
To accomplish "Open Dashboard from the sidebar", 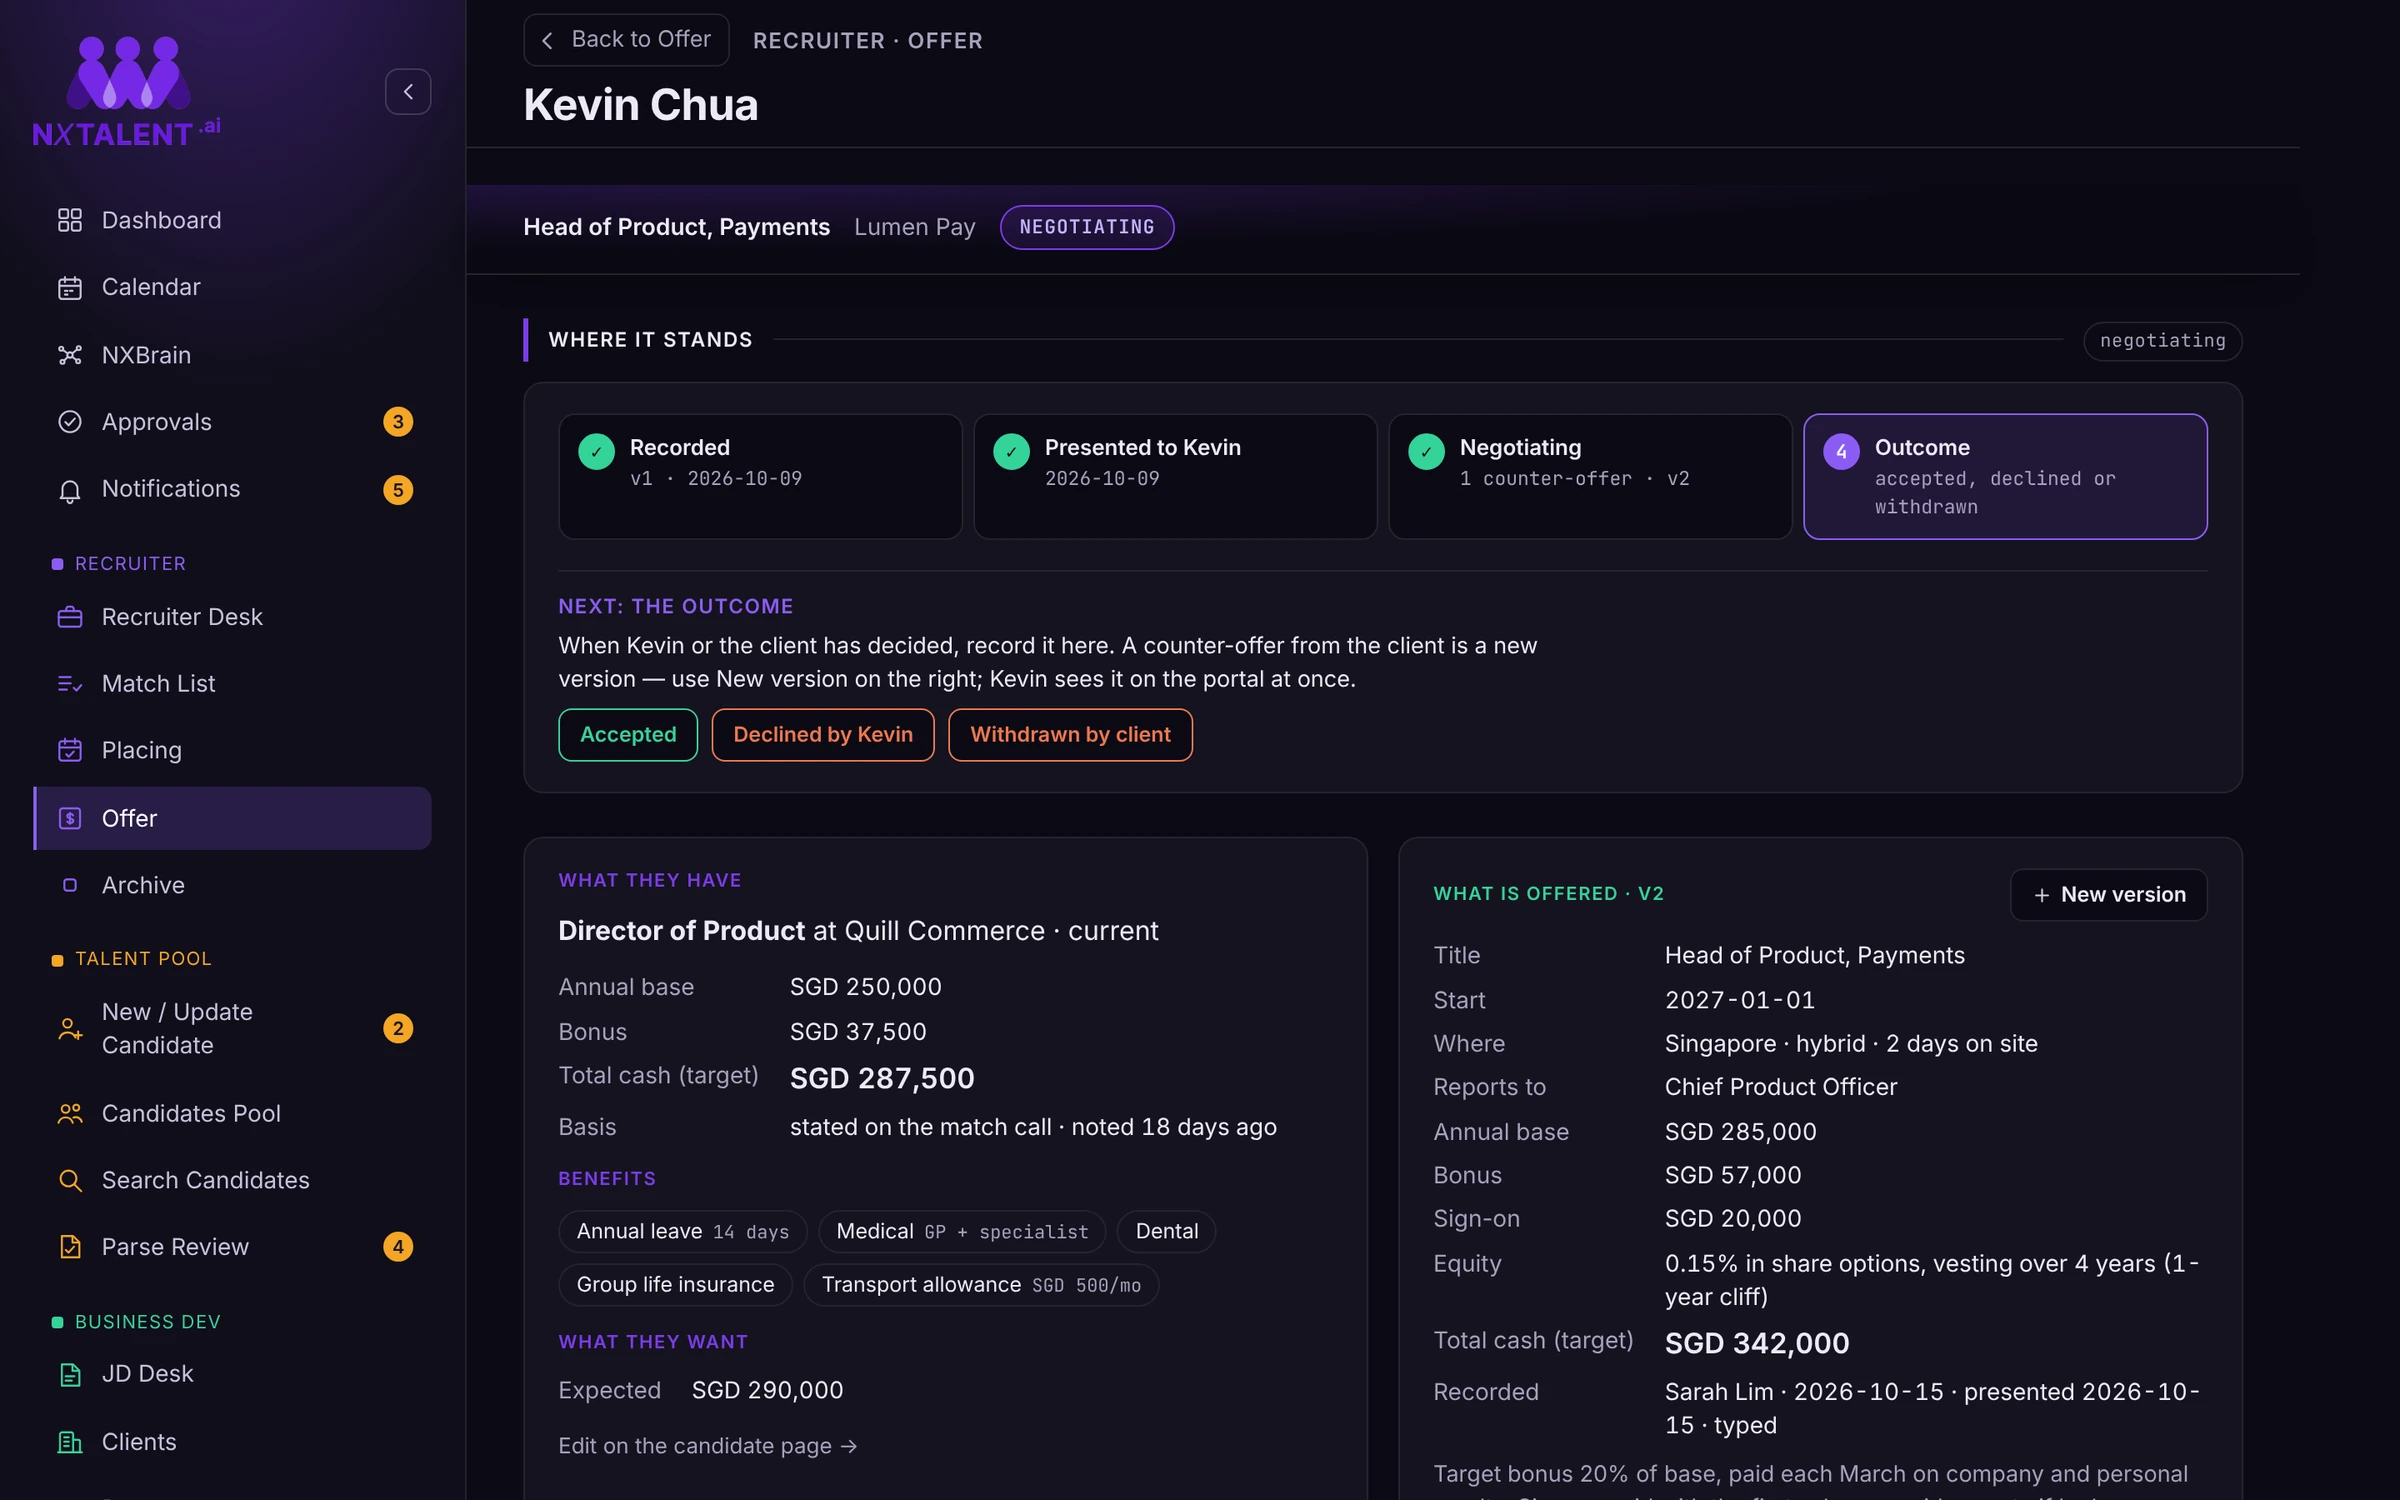I will click(x=232, y=220).
